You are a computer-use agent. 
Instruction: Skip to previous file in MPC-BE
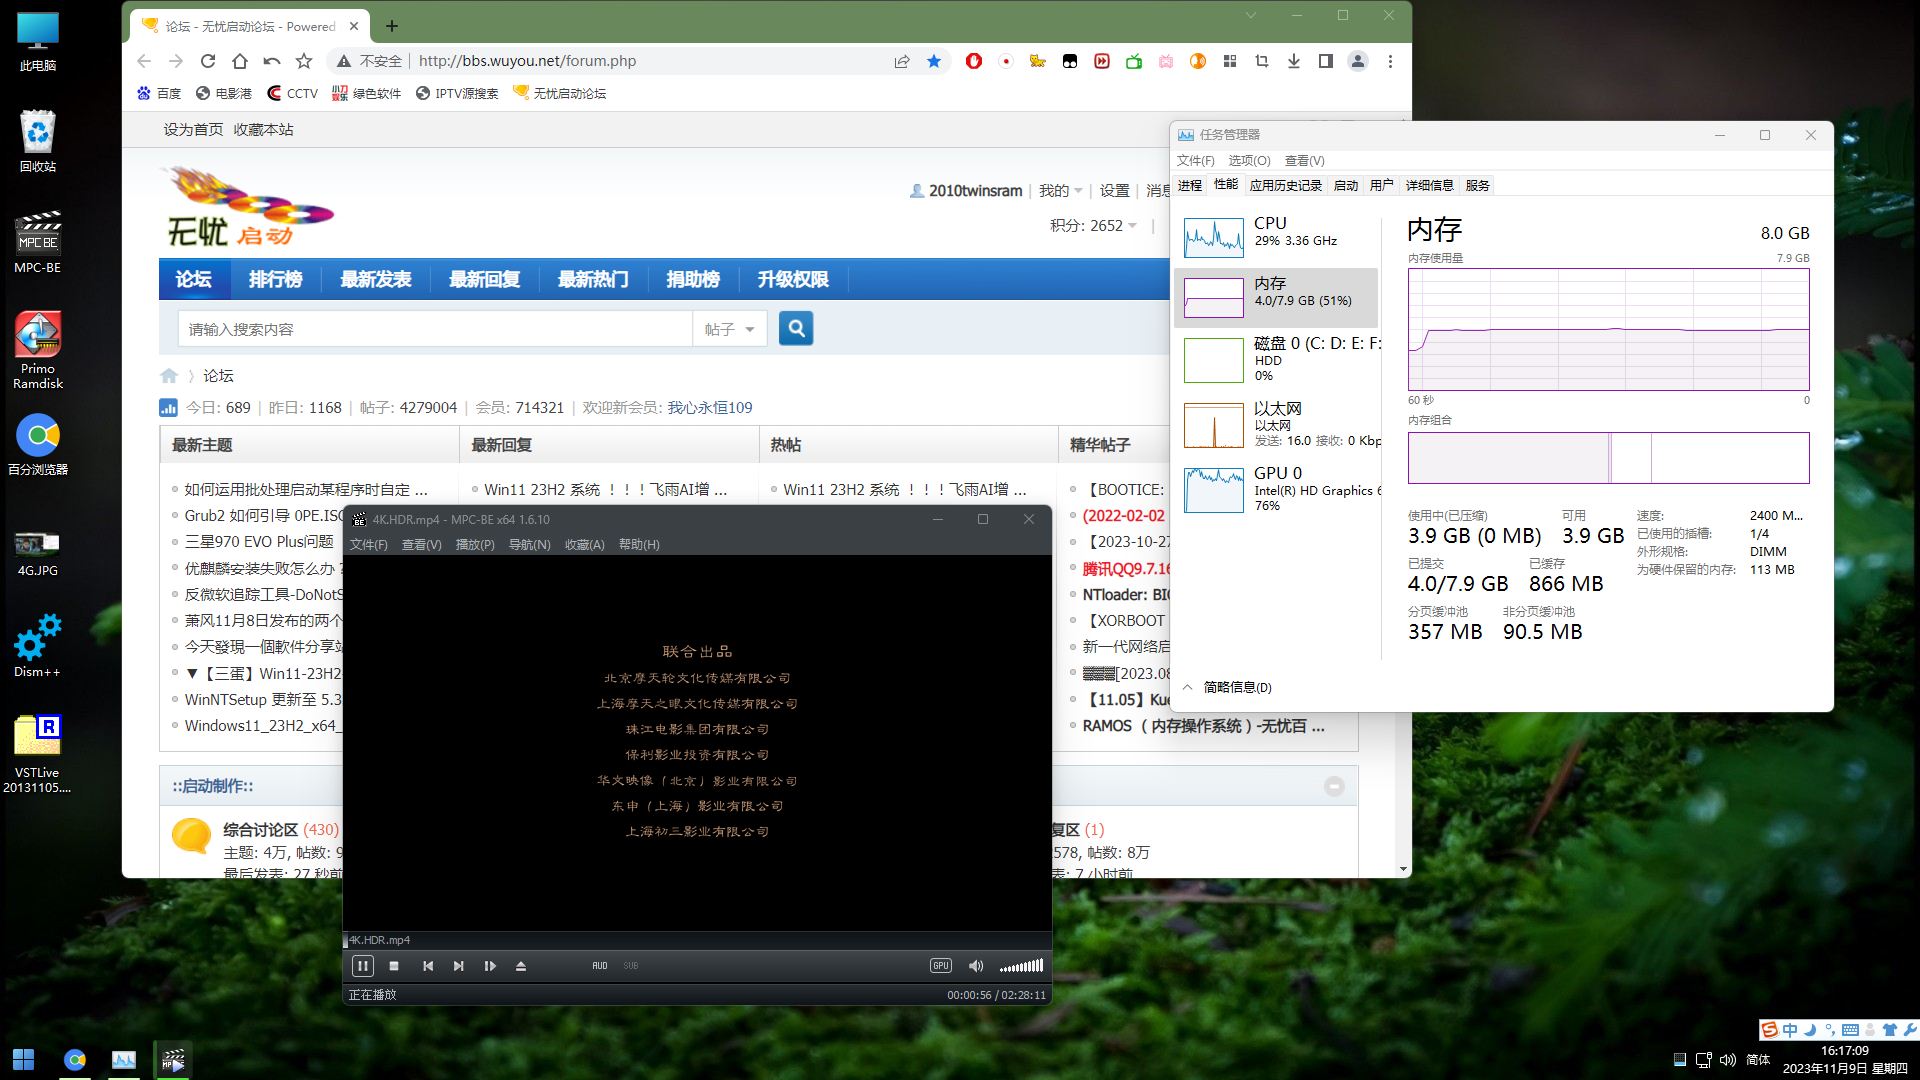coord(428,966)
